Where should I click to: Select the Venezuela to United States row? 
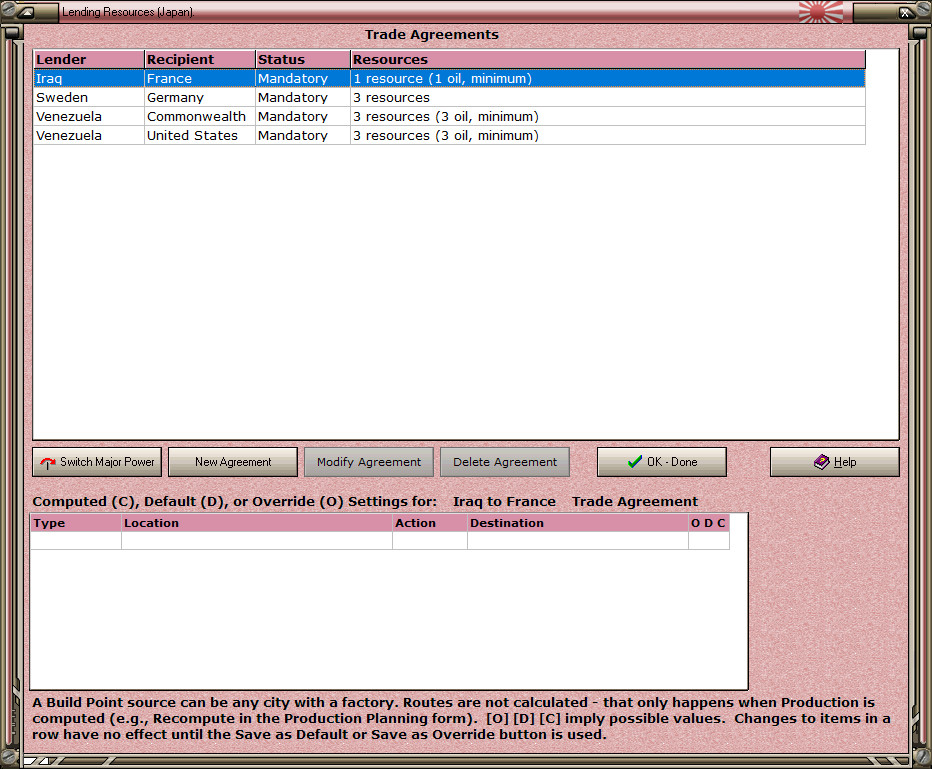pyautogui.click(x=449, y=135)
